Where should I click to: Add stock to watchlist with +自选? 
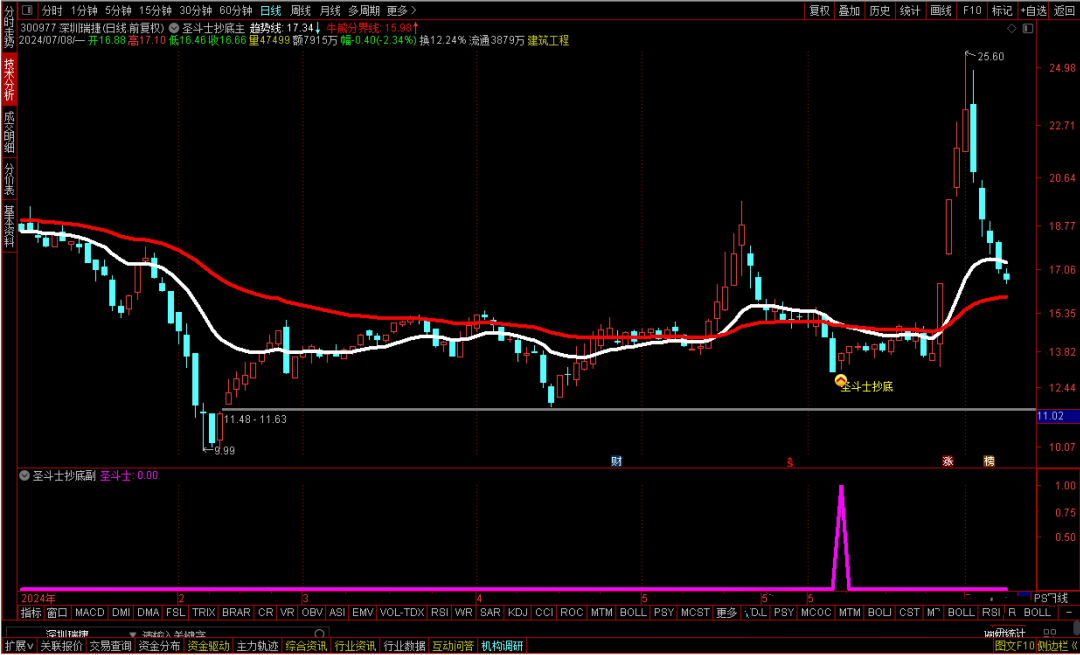1033,10
